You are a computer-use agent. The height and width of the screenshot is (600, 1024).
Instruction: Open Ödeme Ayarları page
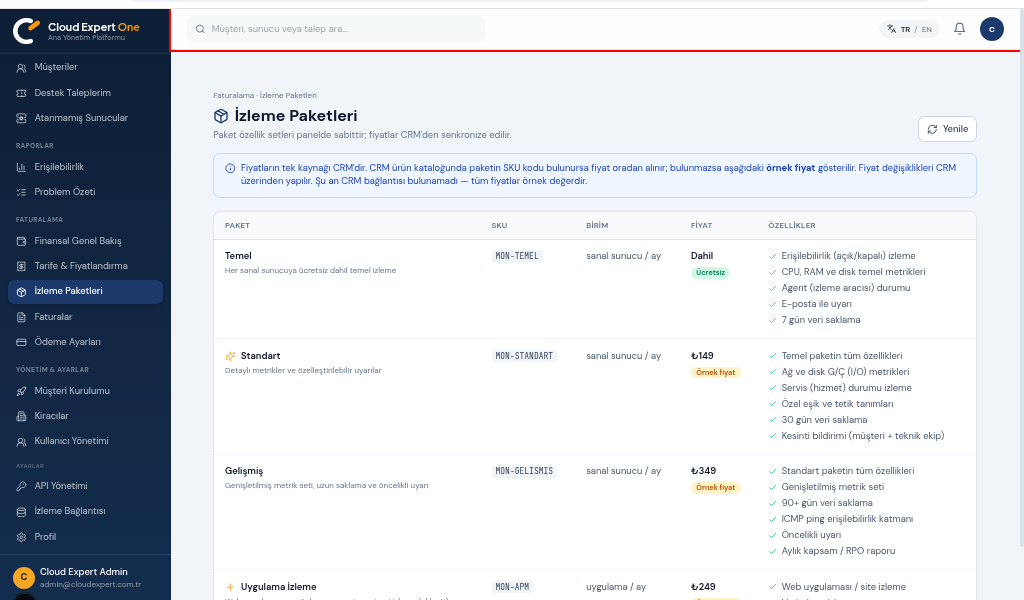[x=86, y=341]
